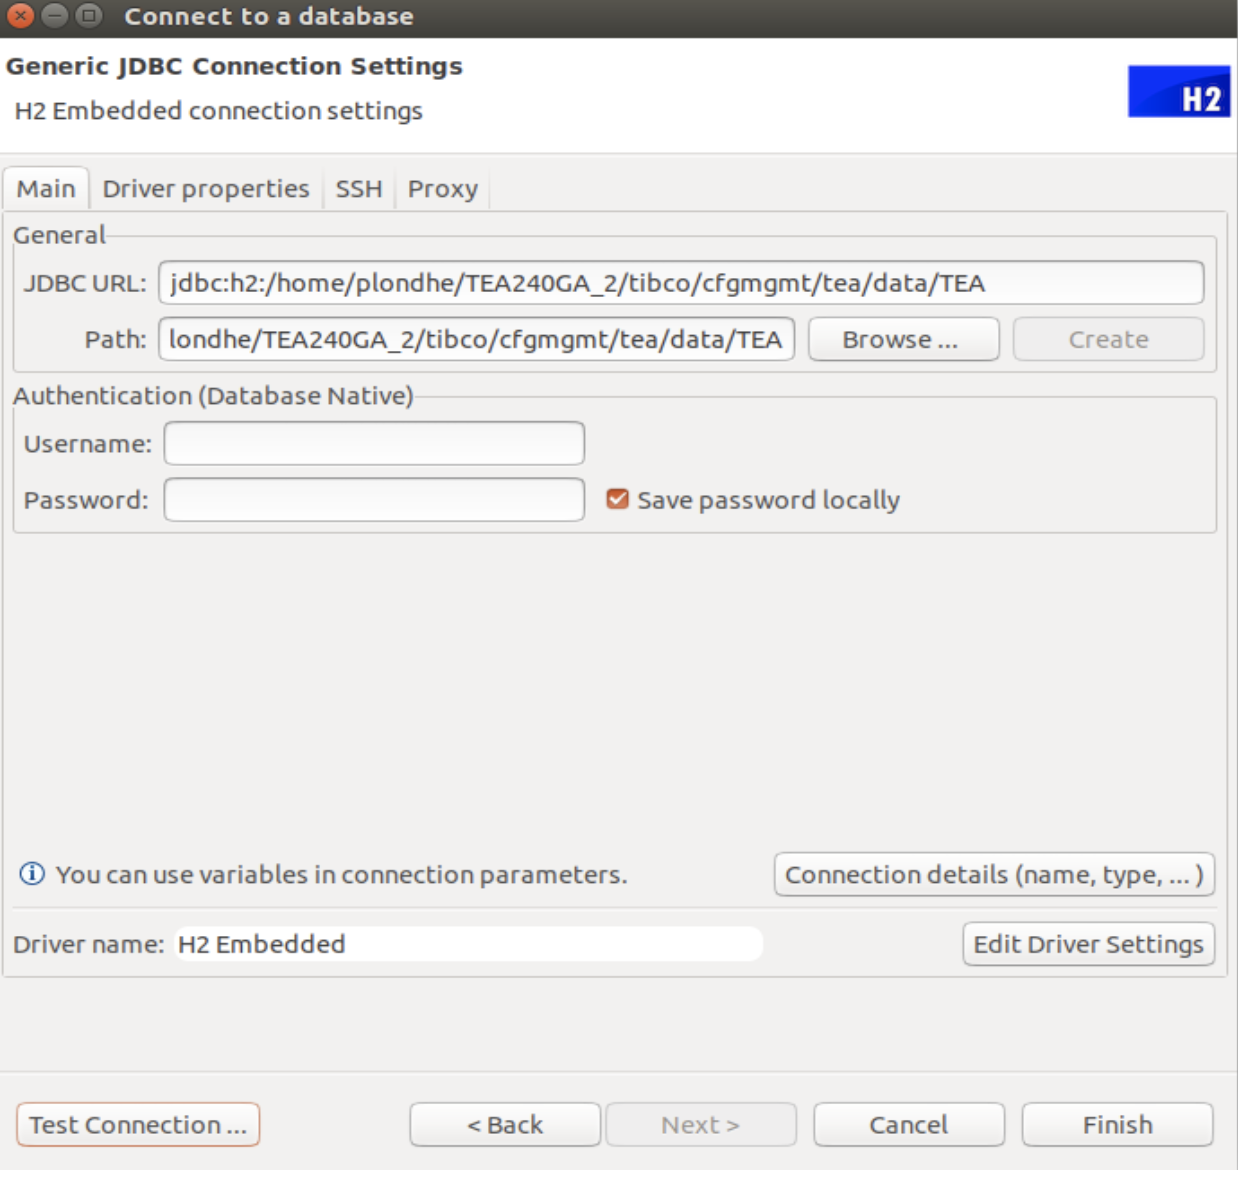Select the Proxy tab

tap(443, 188)
